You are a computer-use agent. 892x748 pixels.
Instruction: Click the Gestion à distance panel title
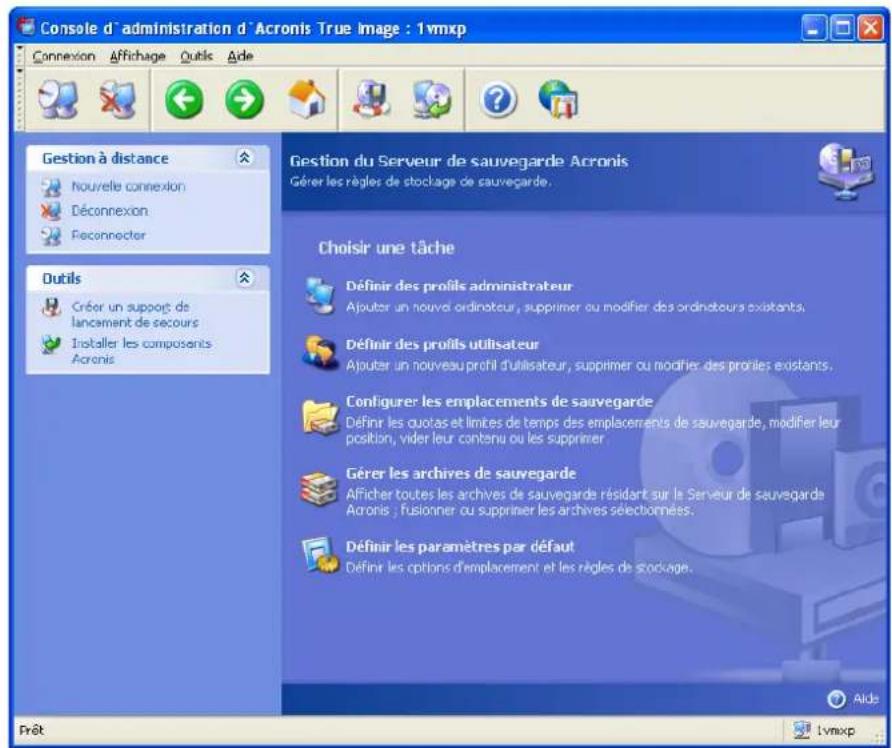[x=105, y=159]
